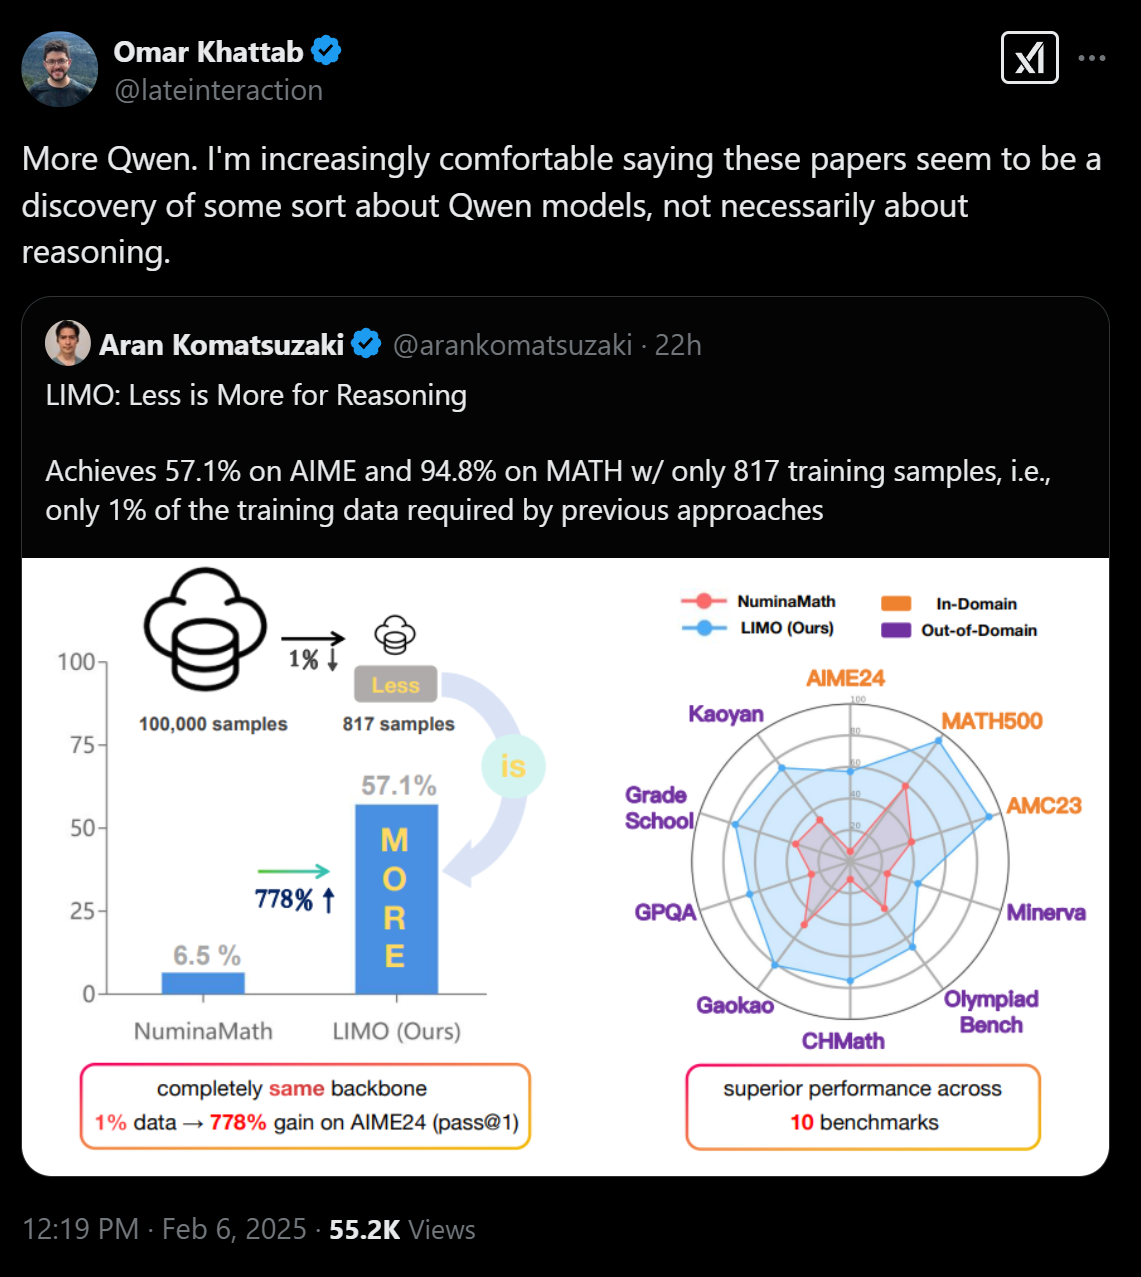The image size is (1141, 1277).
Task: Click the orange In-Domain legend swatch
Action: click(x=896, y=603)
